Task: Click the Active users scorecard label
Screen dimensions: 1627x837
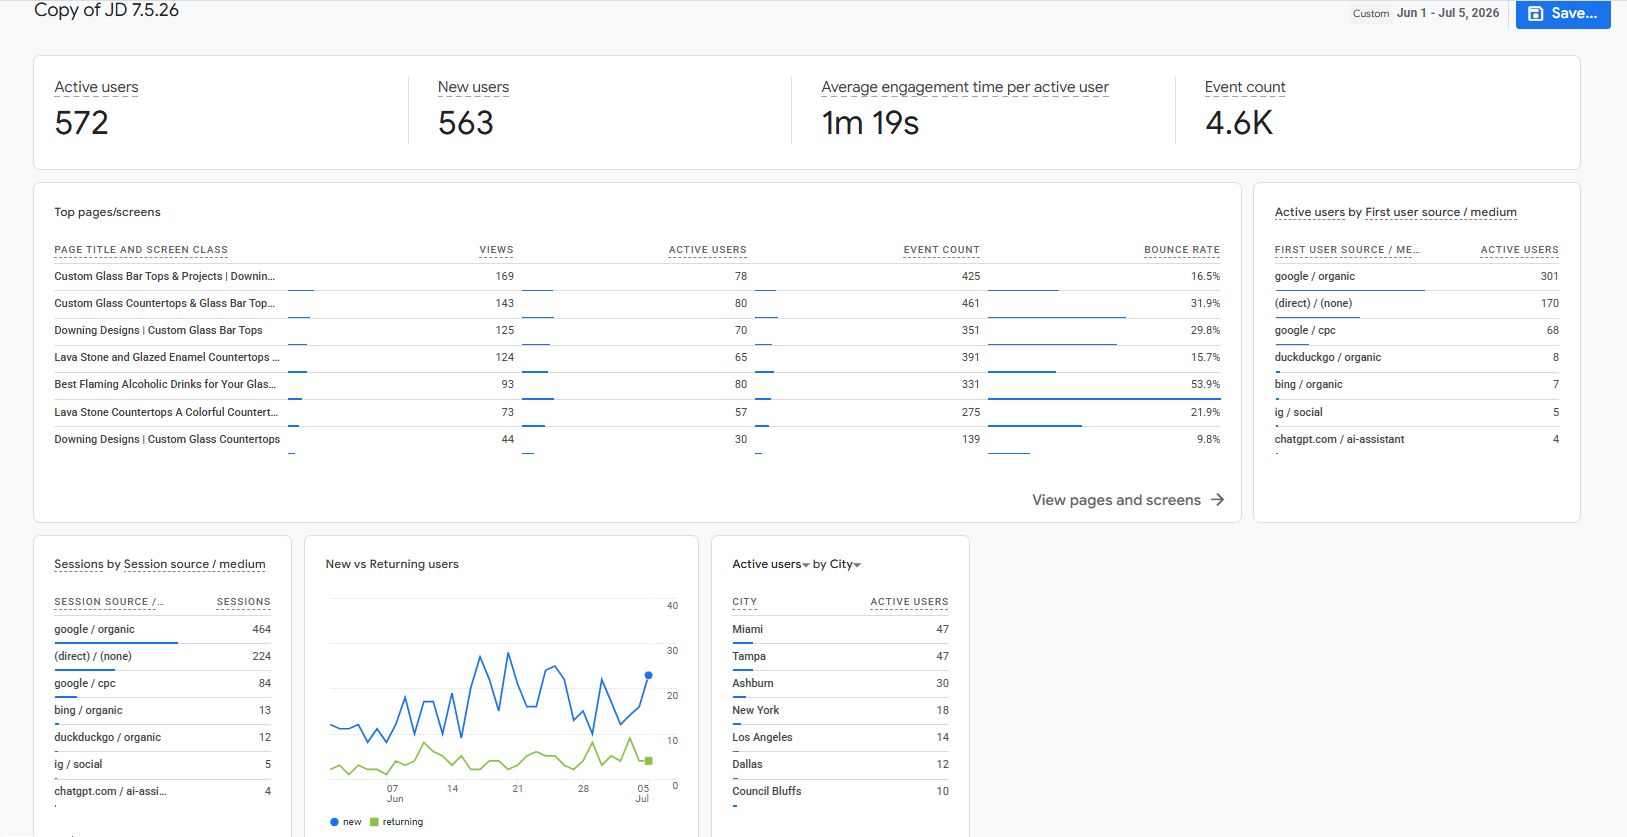Action: pos(96,87)
